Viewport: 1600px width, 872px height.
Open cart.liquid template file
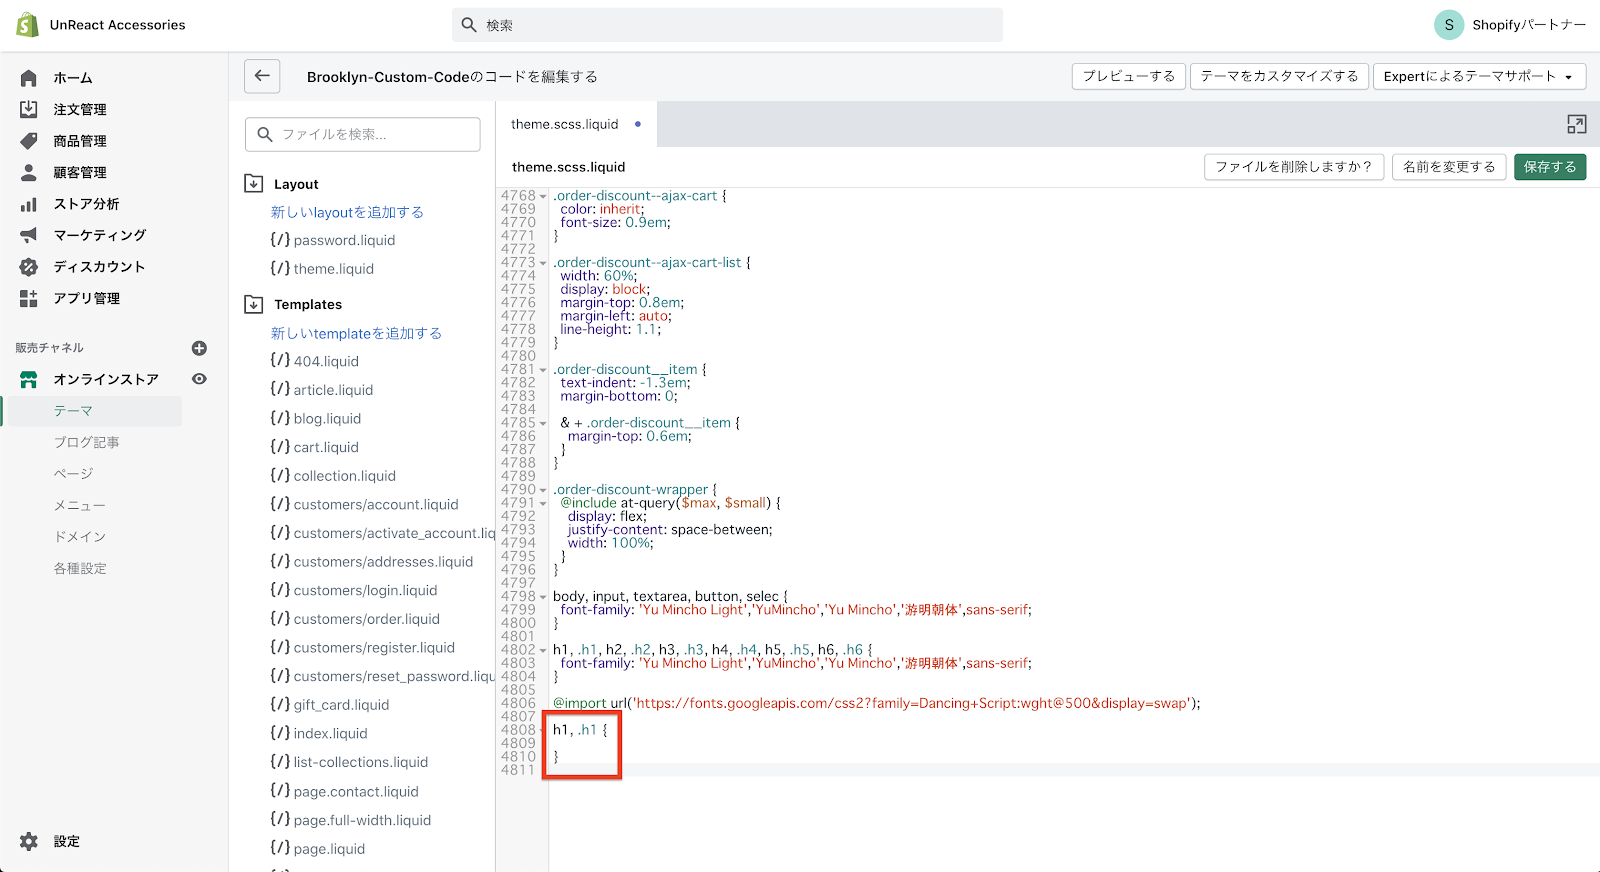point(325,447)
